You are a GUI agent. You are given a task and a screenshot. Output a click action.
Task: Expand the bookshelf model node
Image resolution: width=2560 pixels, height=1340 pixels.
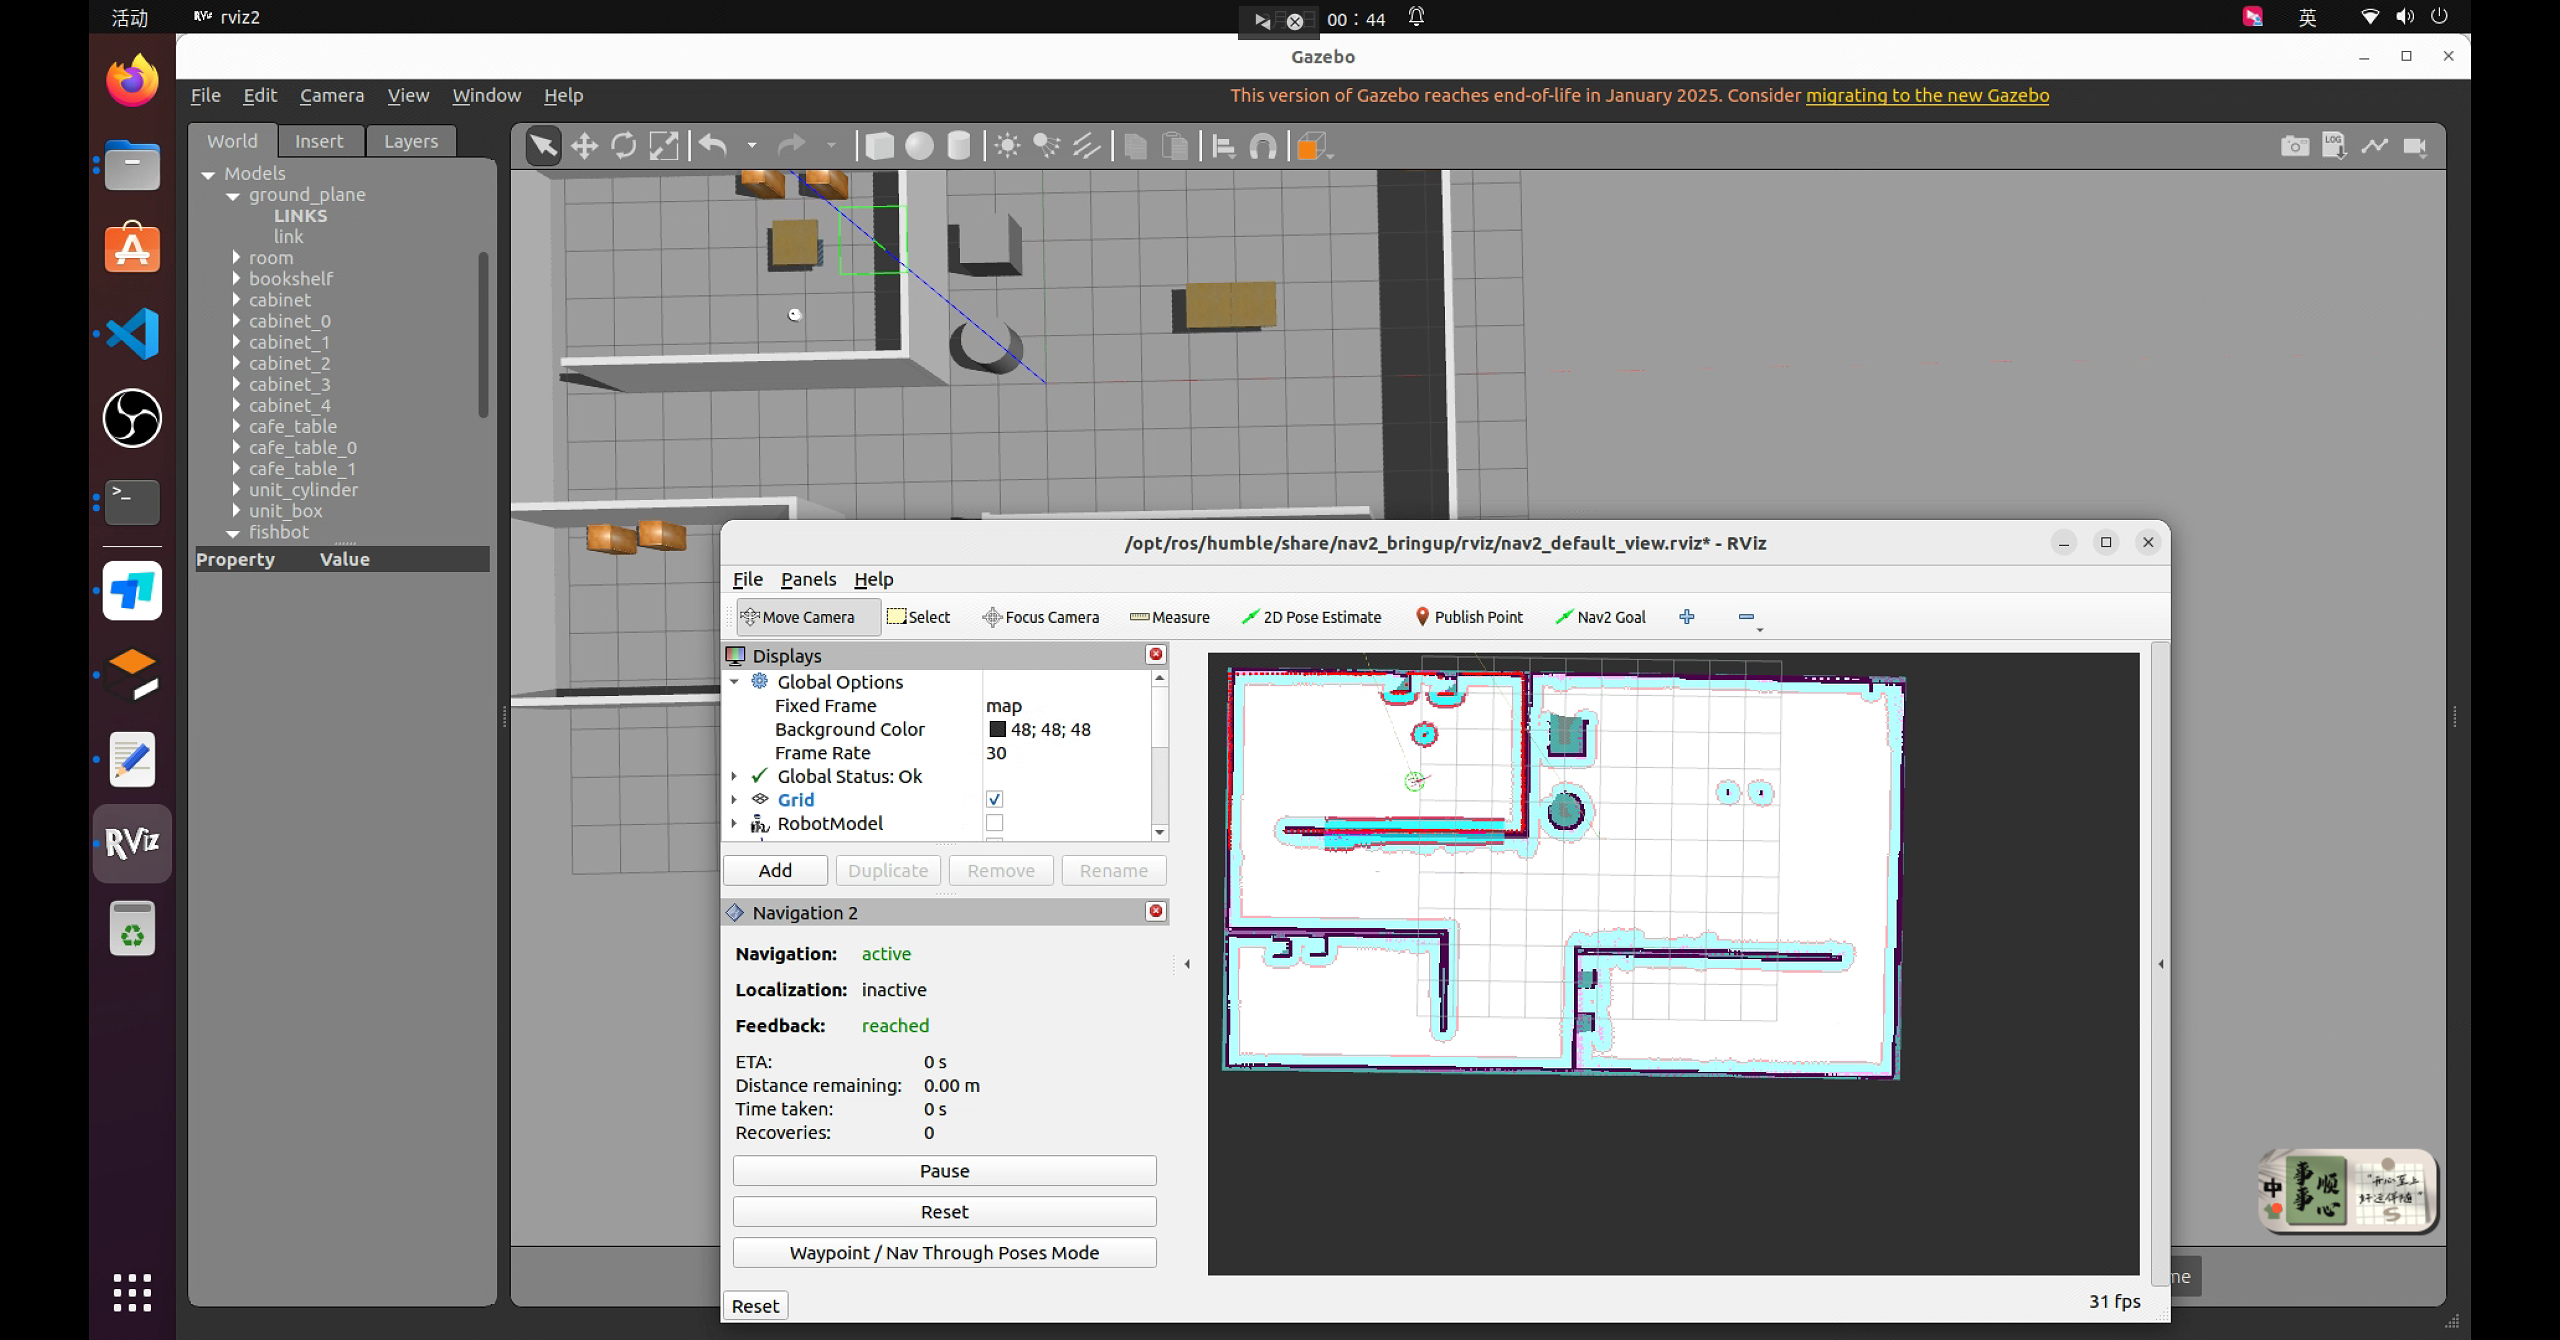pos(236,278)
